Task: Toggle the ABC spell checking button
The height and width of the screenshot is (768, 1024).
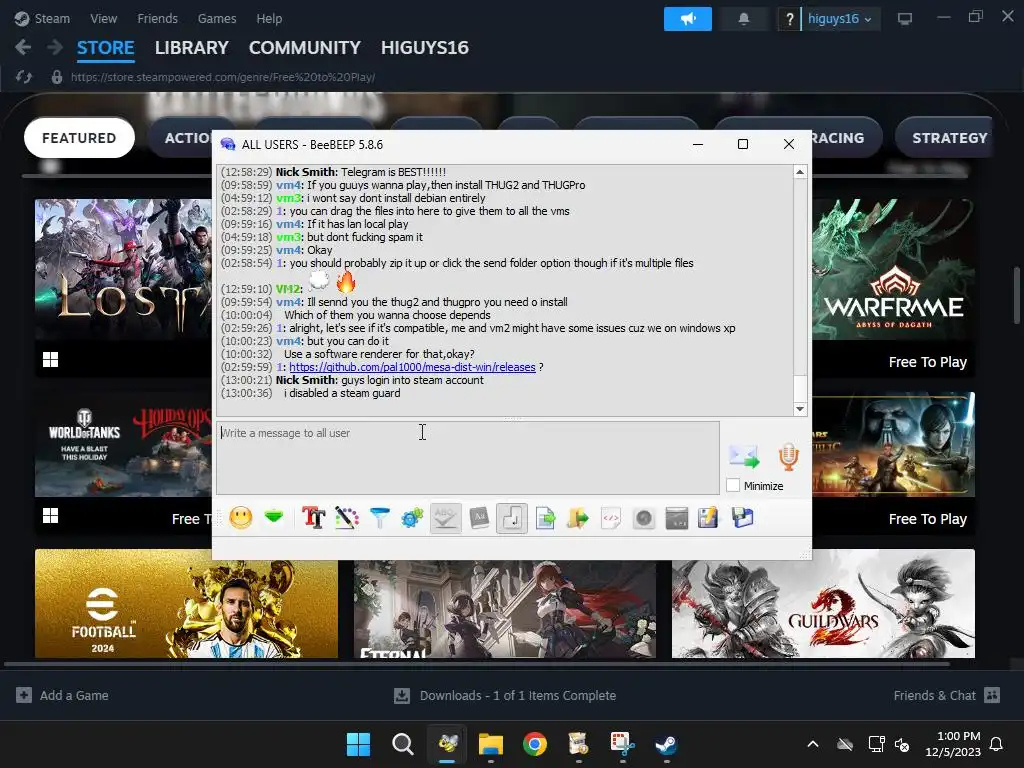Action: [445, 518]
